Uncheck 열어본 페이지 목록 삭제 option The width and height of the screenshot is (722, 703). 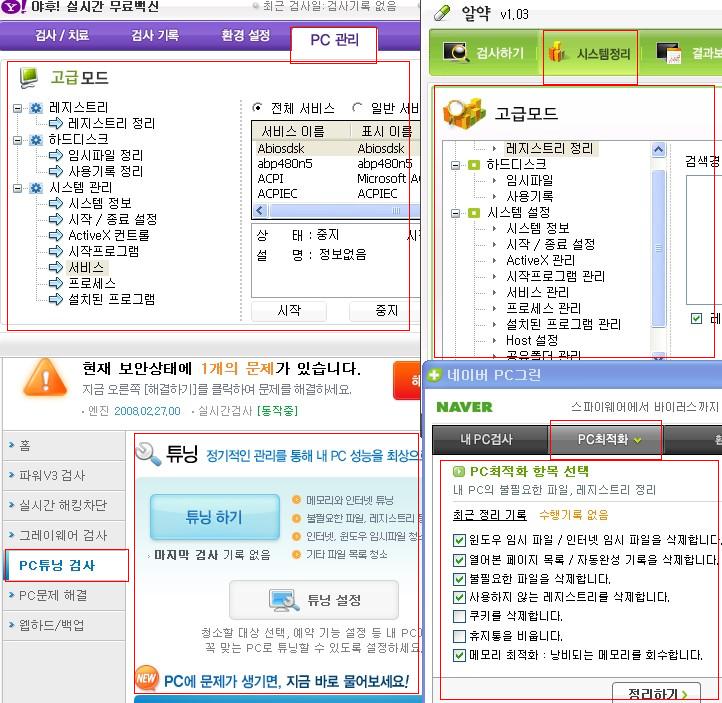coord(459,560)
